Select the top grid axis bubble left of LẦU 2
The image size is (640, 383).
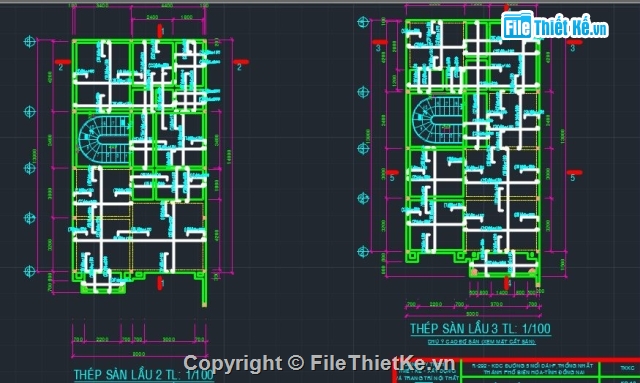(29, 41)
